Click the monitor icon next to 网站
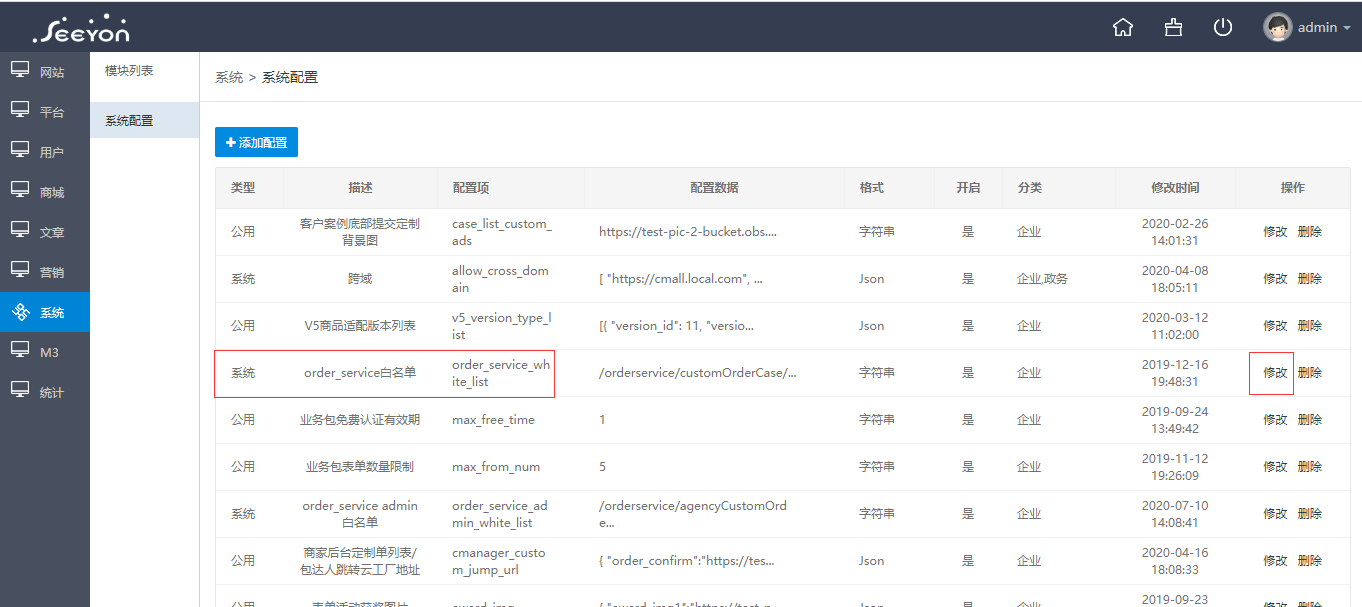The image size is (1362, 607). coord(20,70)
